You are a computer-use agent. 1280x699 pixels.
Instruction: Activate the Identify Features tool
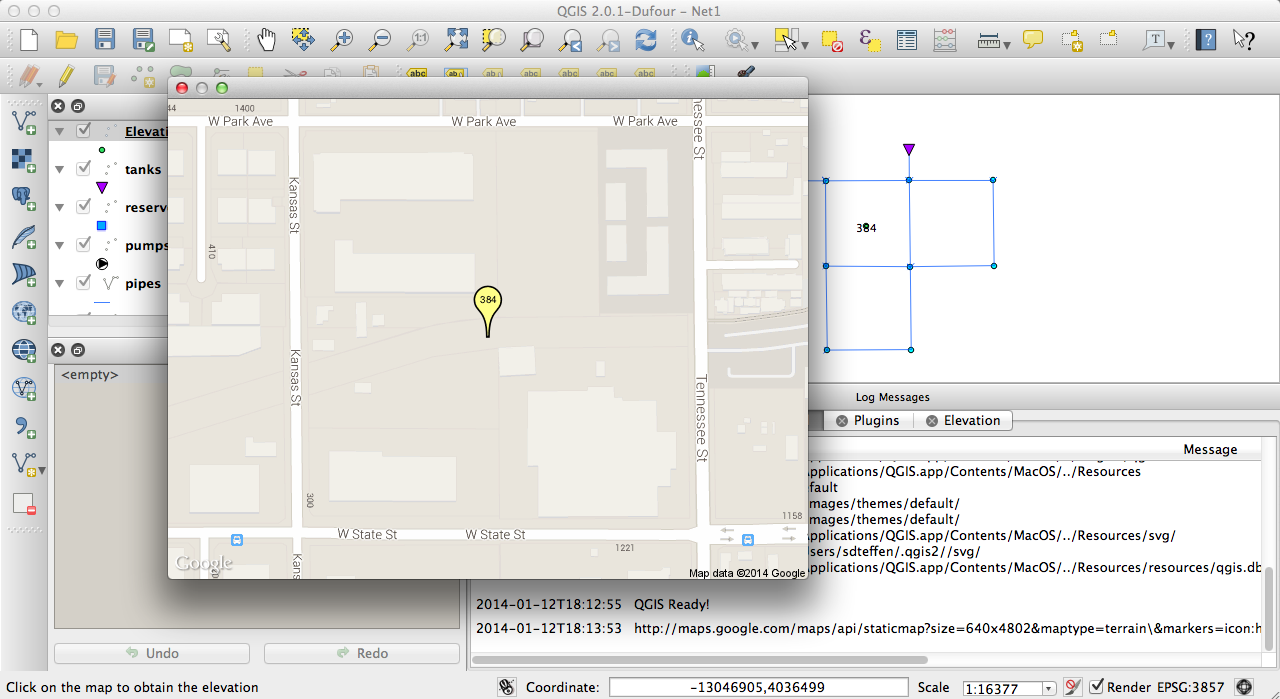pyautogui.click(x=691, y=40)
